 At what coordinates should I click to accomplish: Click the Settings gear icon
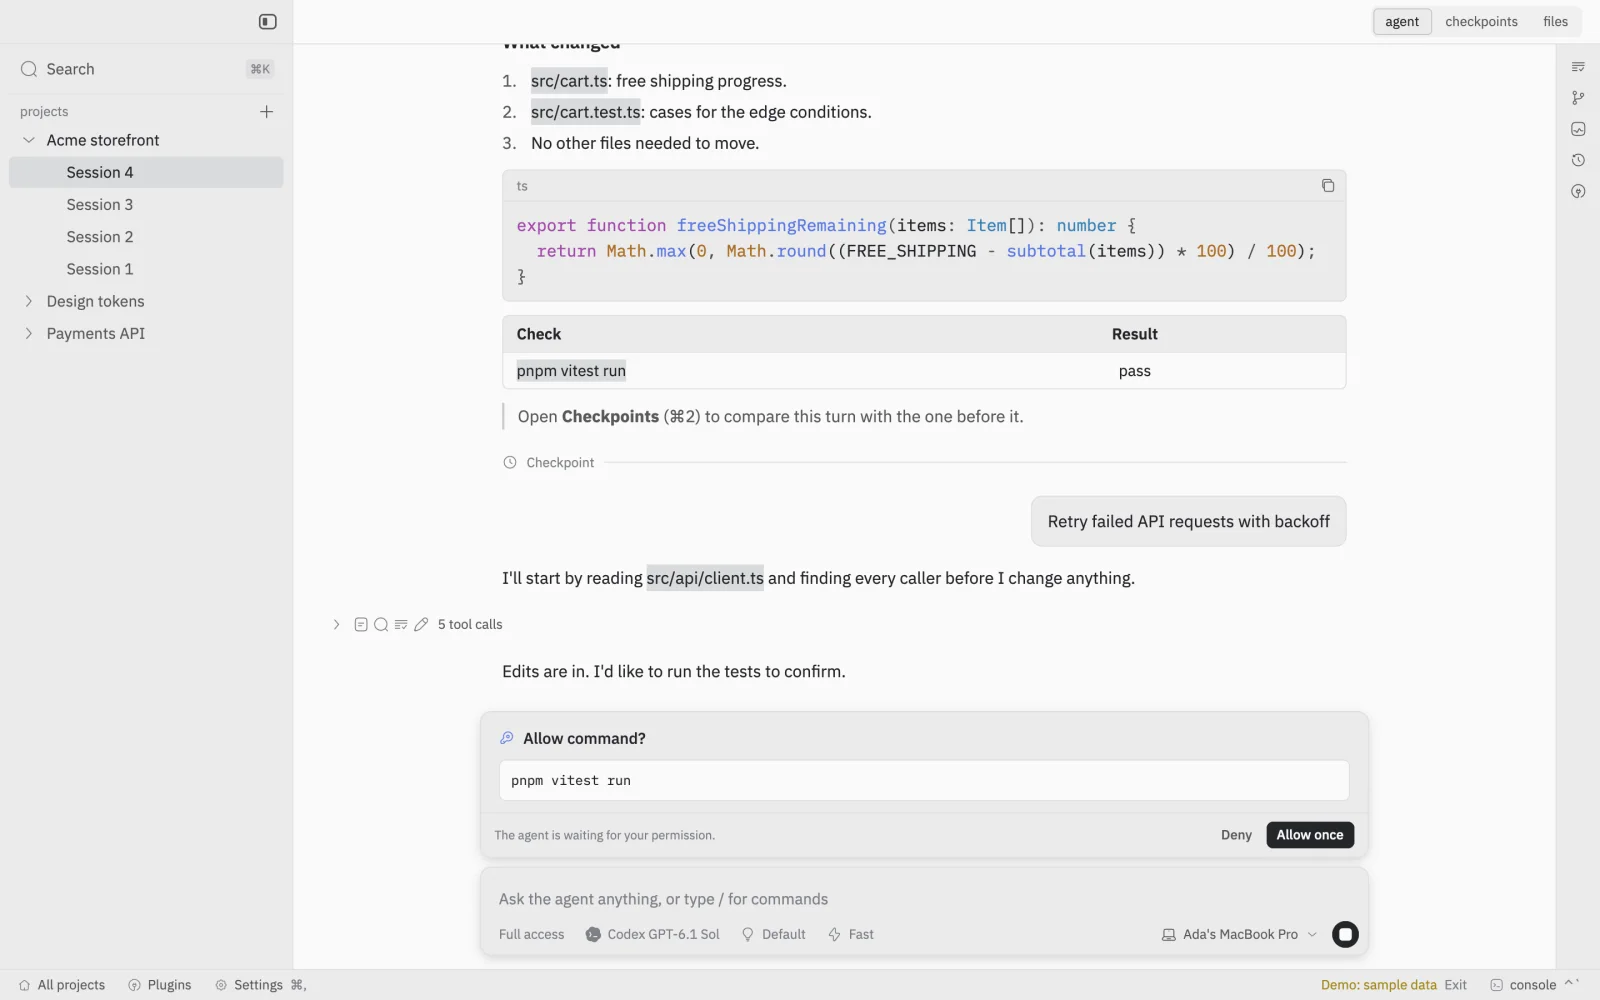[221, 985]
